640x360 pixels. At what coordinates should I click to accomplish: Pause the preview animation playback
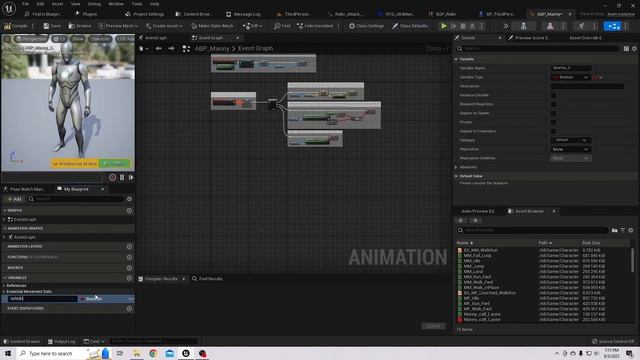coord(122,178)
